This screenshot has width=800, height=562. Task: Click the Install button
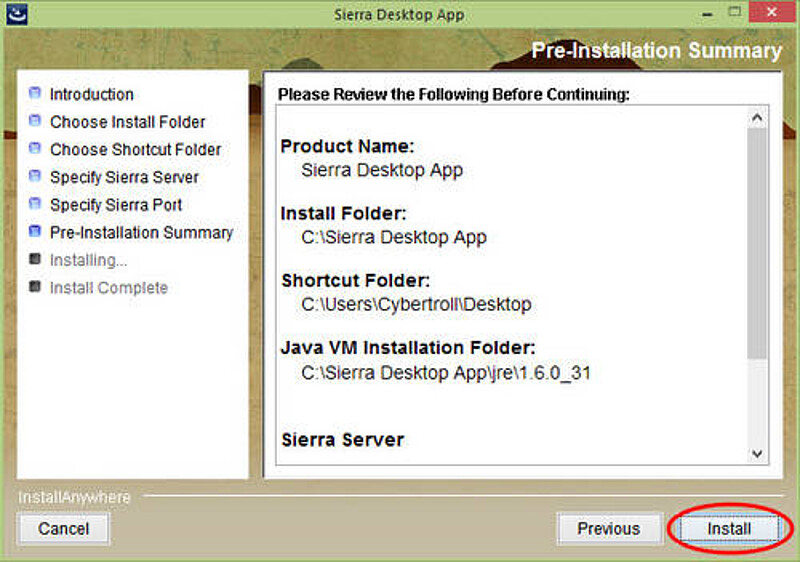coord(729,529)
